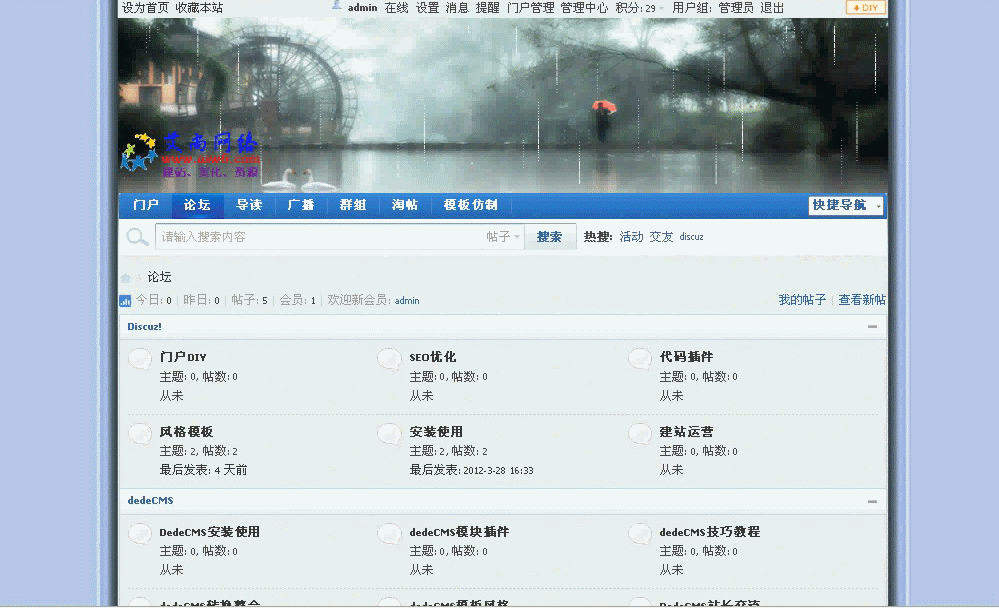Click the bubble icon beside 安装使用 in the Discuz! section
Image resolution: width=999 pixels, height=608 pixels.
(389, 434)
